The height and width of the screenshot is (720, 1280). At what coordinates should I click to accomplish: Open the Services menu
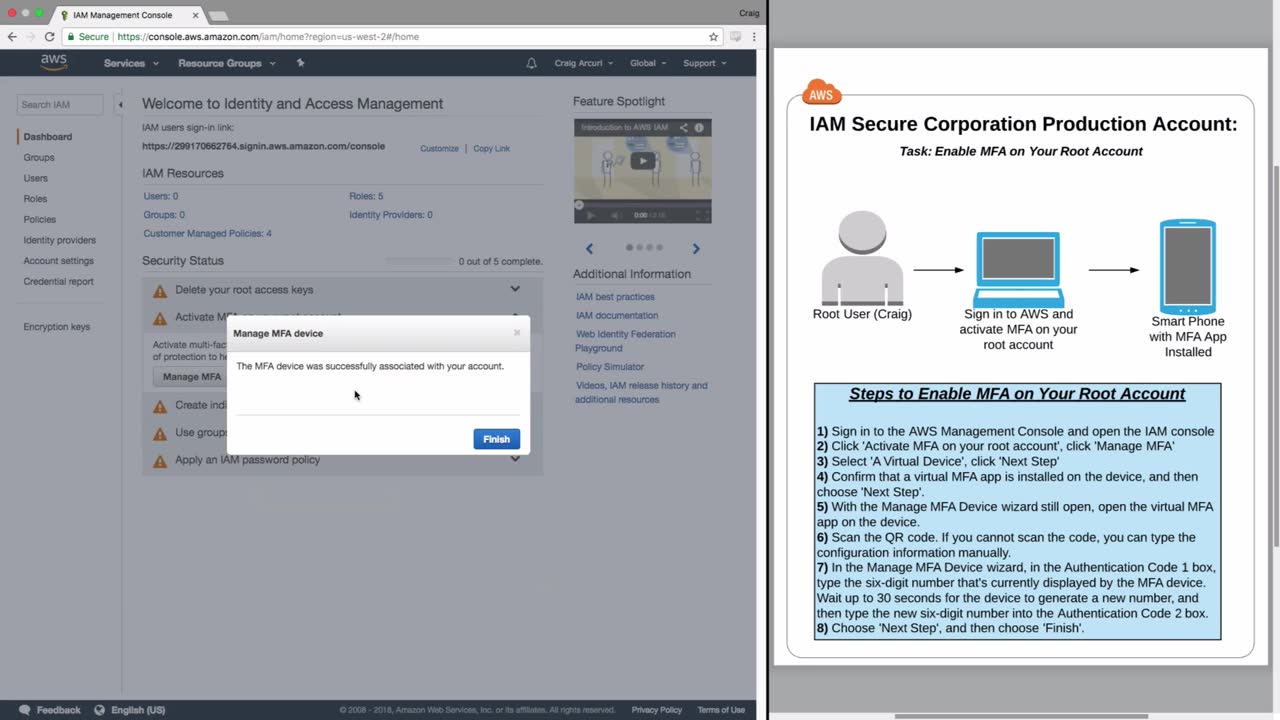[x=131, y=63]
